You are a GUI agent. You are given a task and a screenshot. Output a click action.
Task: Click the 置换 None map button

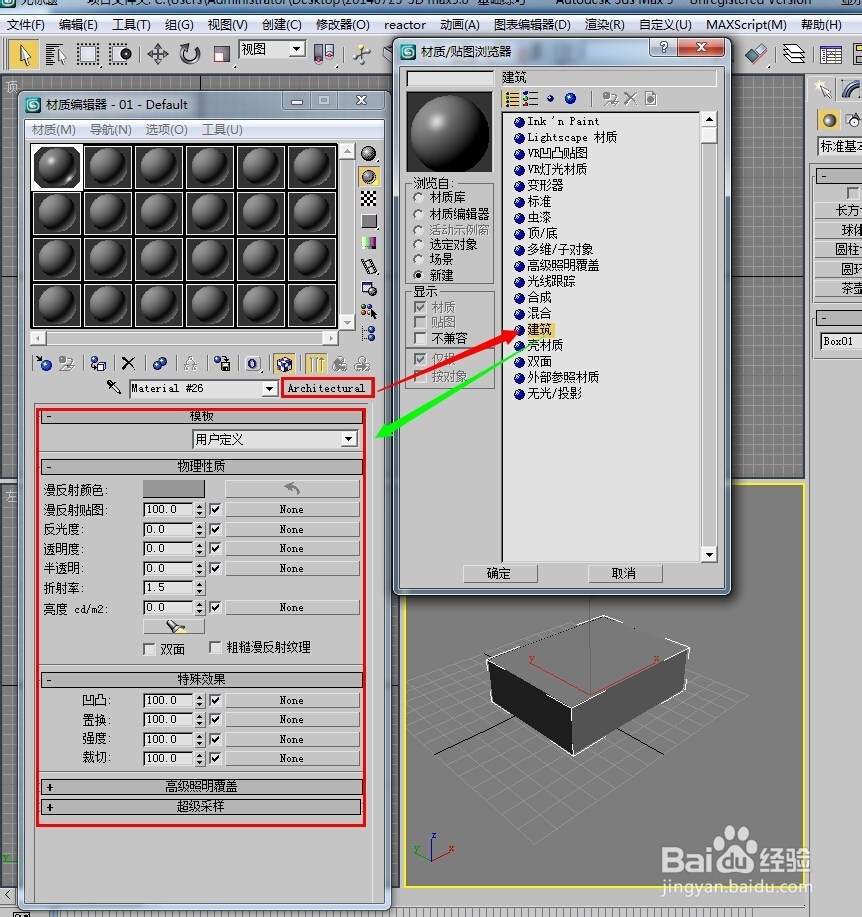coord(292,719)
